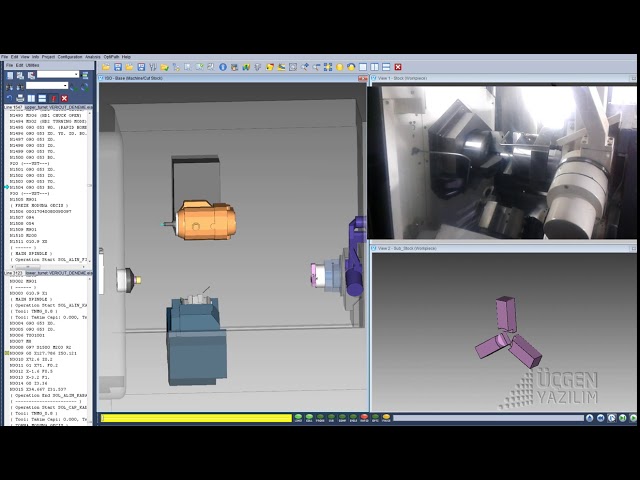This screenshot has height=480, width=640.
Task: Click the blue Info circle icon
Action: click(223, 67)
